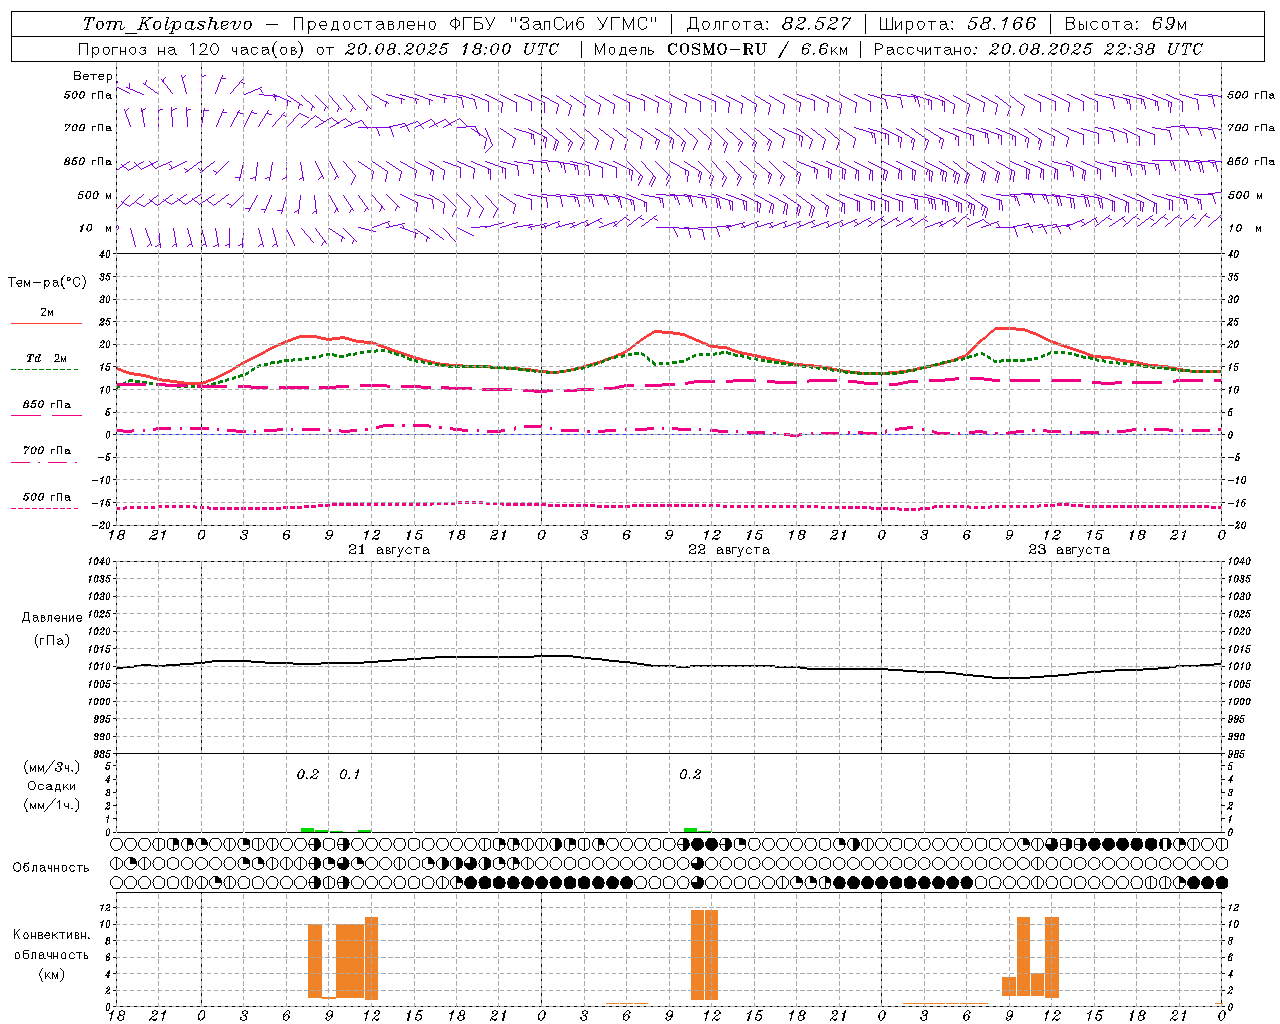
Task: Click the '(мм/1ч.)' precipitation unit label
Action: [x=52, y=805]
